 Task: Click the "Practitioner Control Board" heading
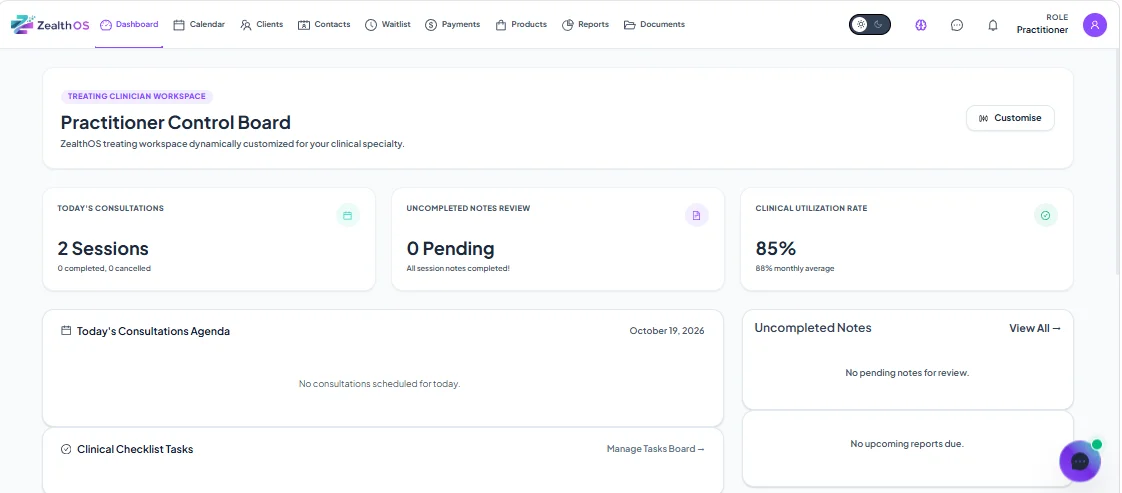pyautogui.click(x=175, y=122)
